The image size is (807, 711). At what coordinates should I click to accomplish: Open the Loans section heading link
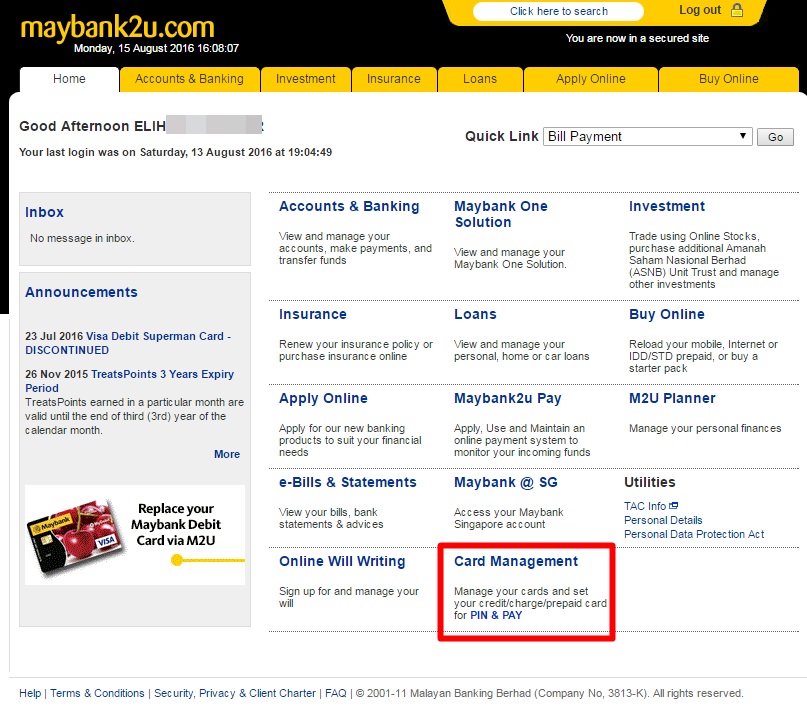tap(475, 315)
